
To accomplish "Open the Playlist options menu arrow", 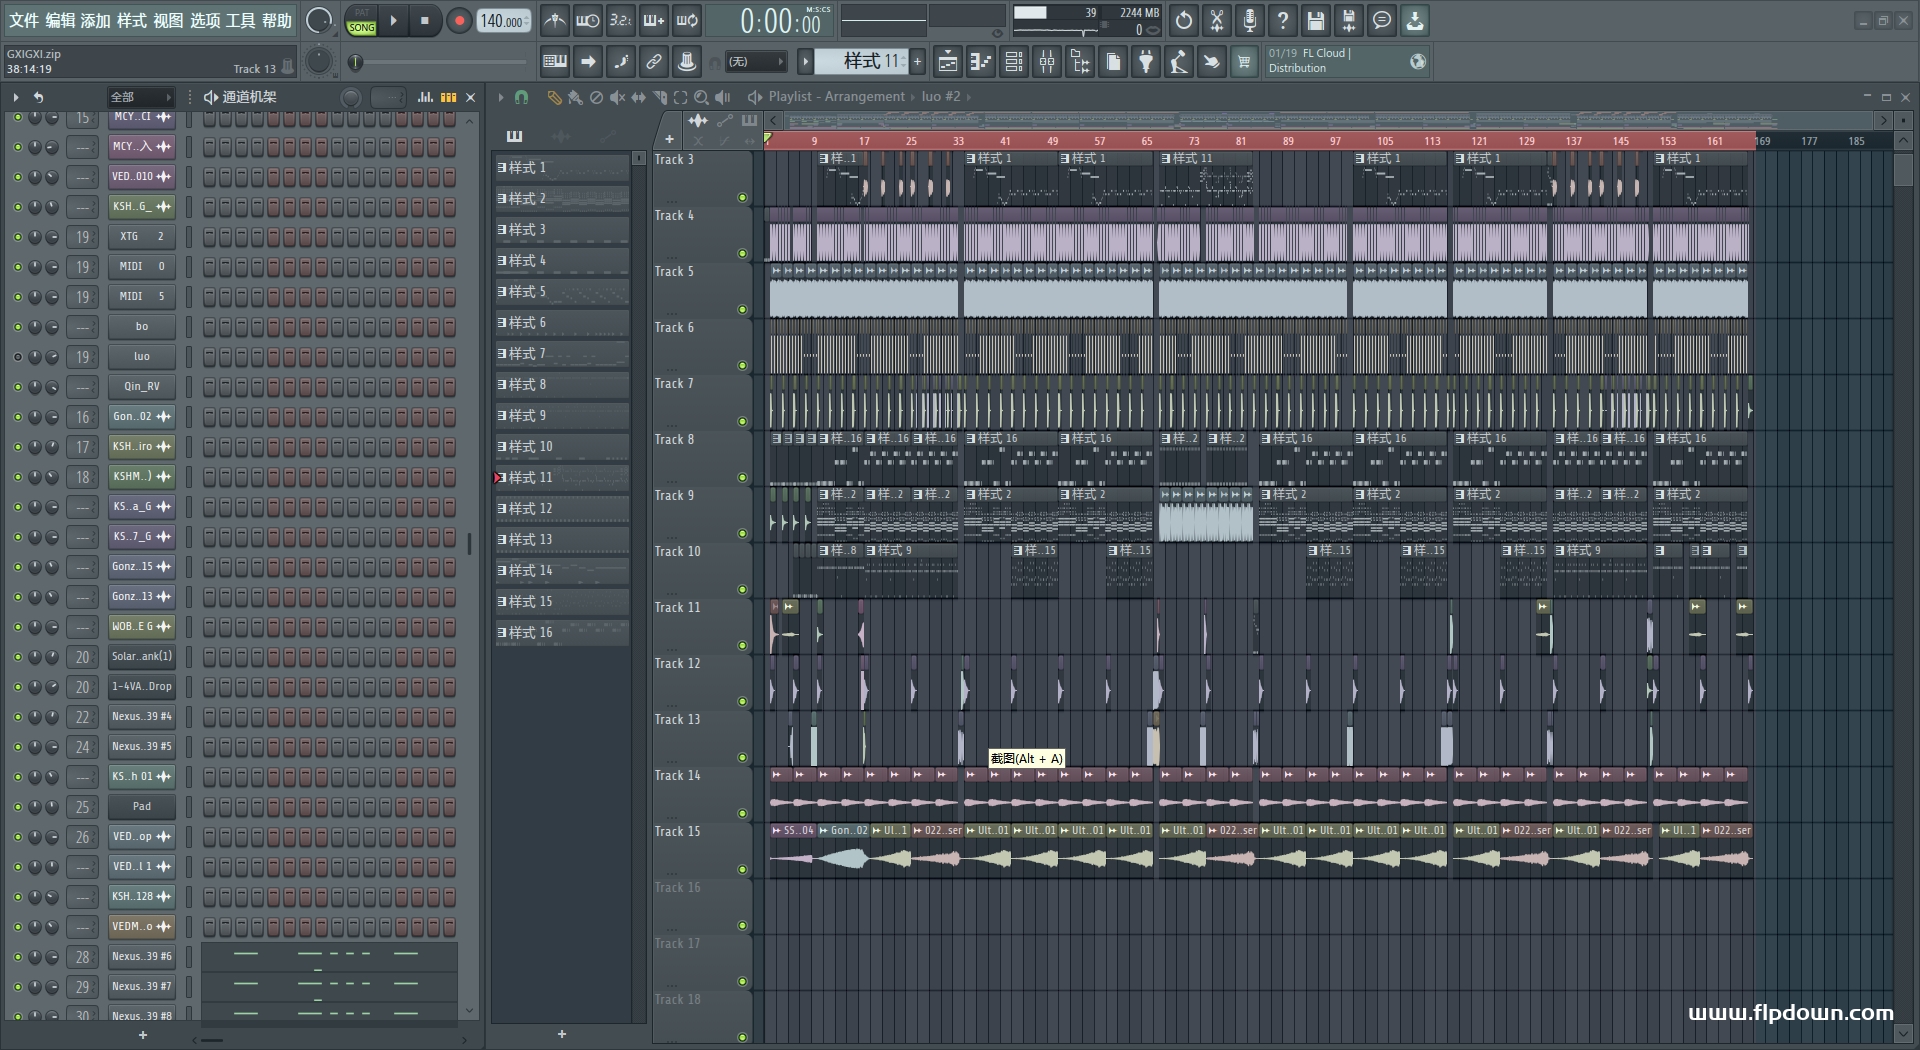I will pyautogui.click(x=500, y=97).
